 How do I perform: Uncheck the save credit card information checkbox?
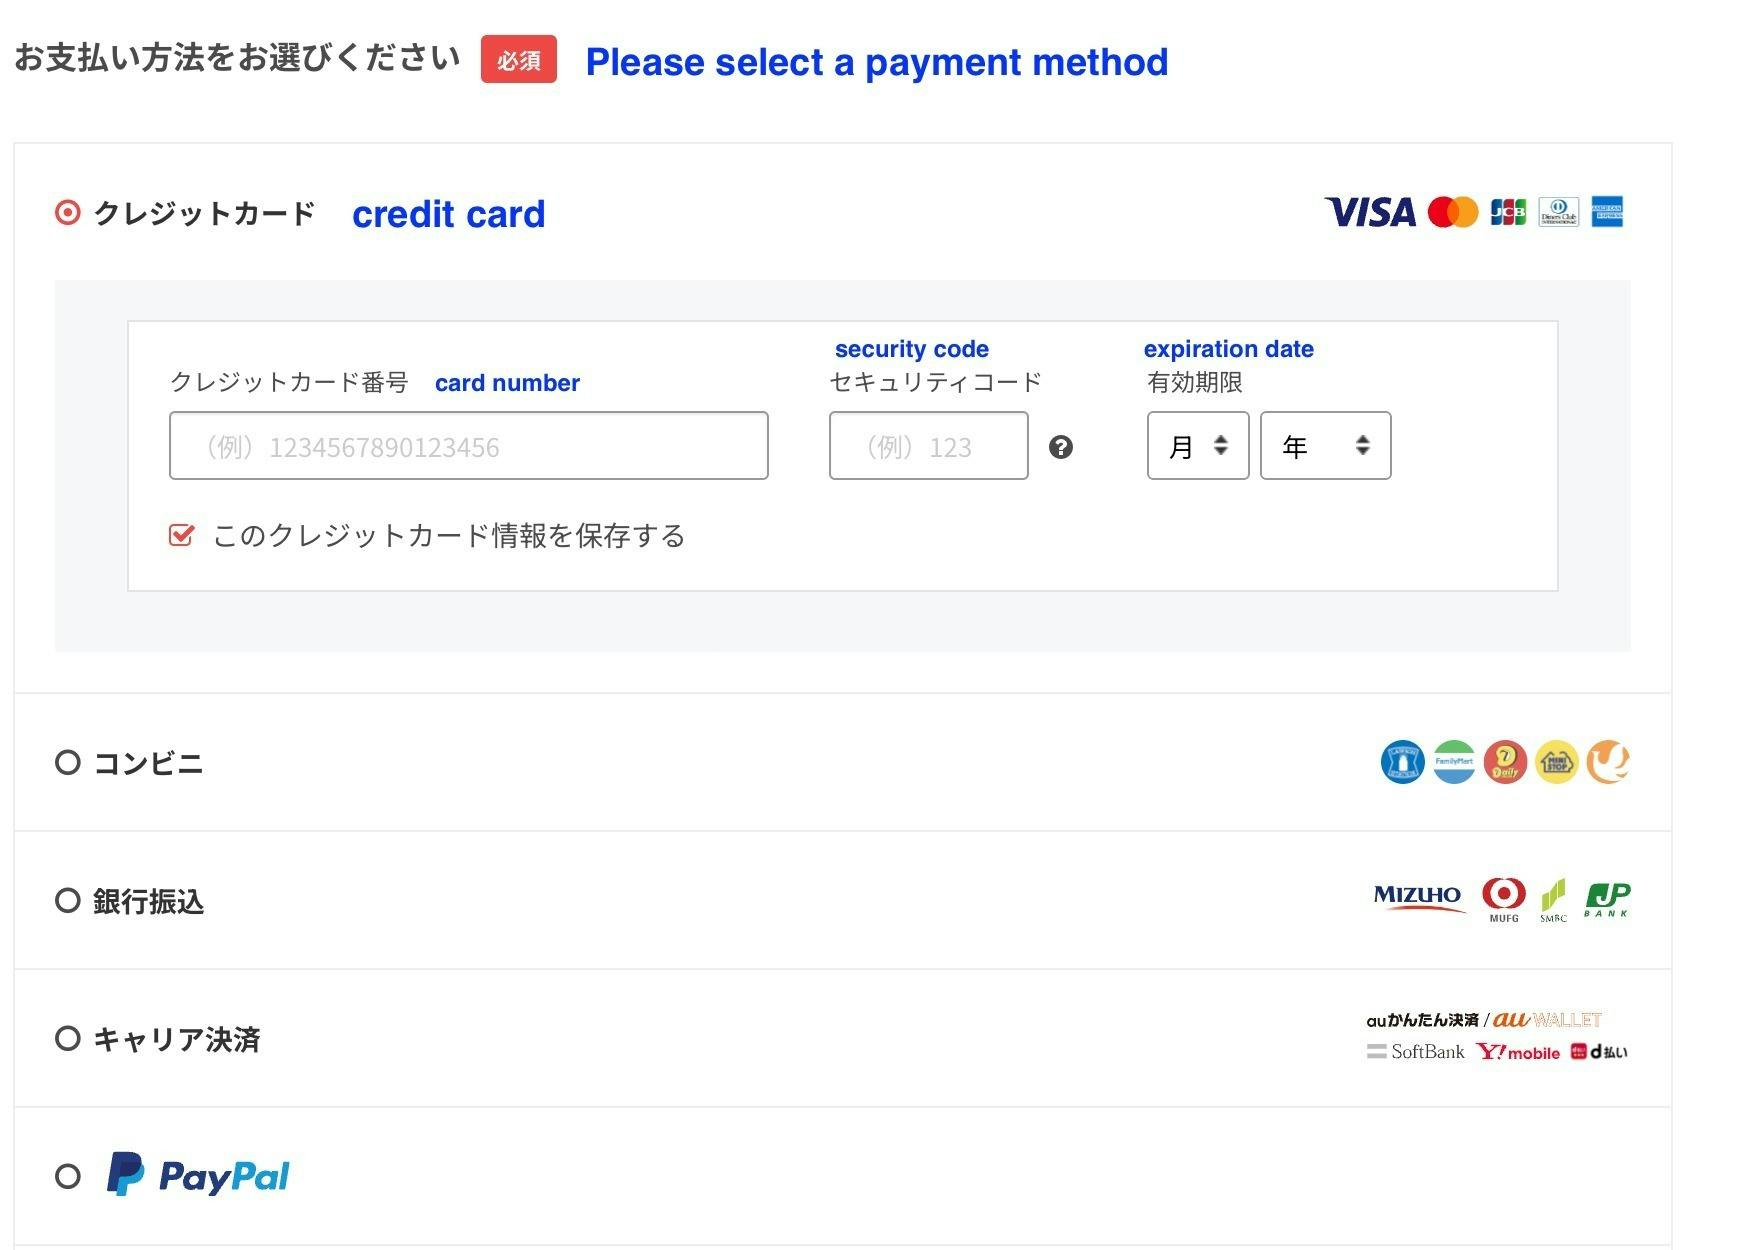tap(181, 535)
